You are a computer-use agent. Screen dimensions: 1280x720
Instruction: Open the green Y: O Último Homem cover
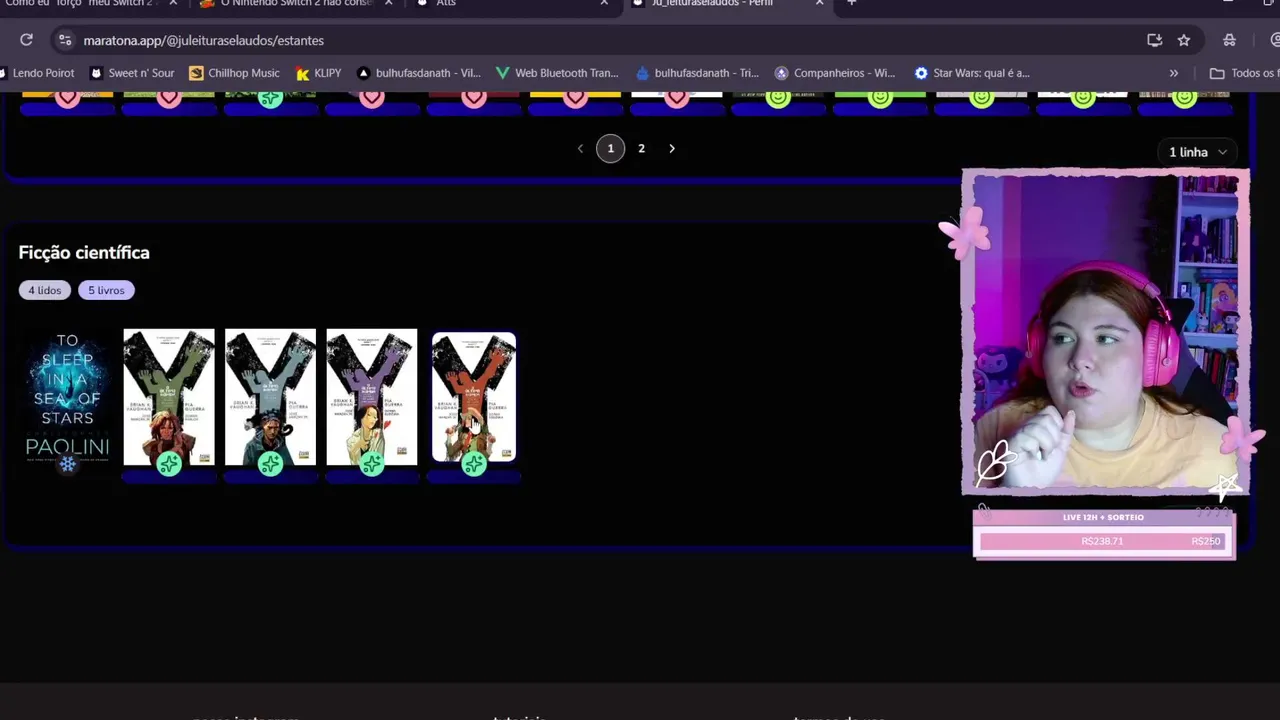point(169,397)
